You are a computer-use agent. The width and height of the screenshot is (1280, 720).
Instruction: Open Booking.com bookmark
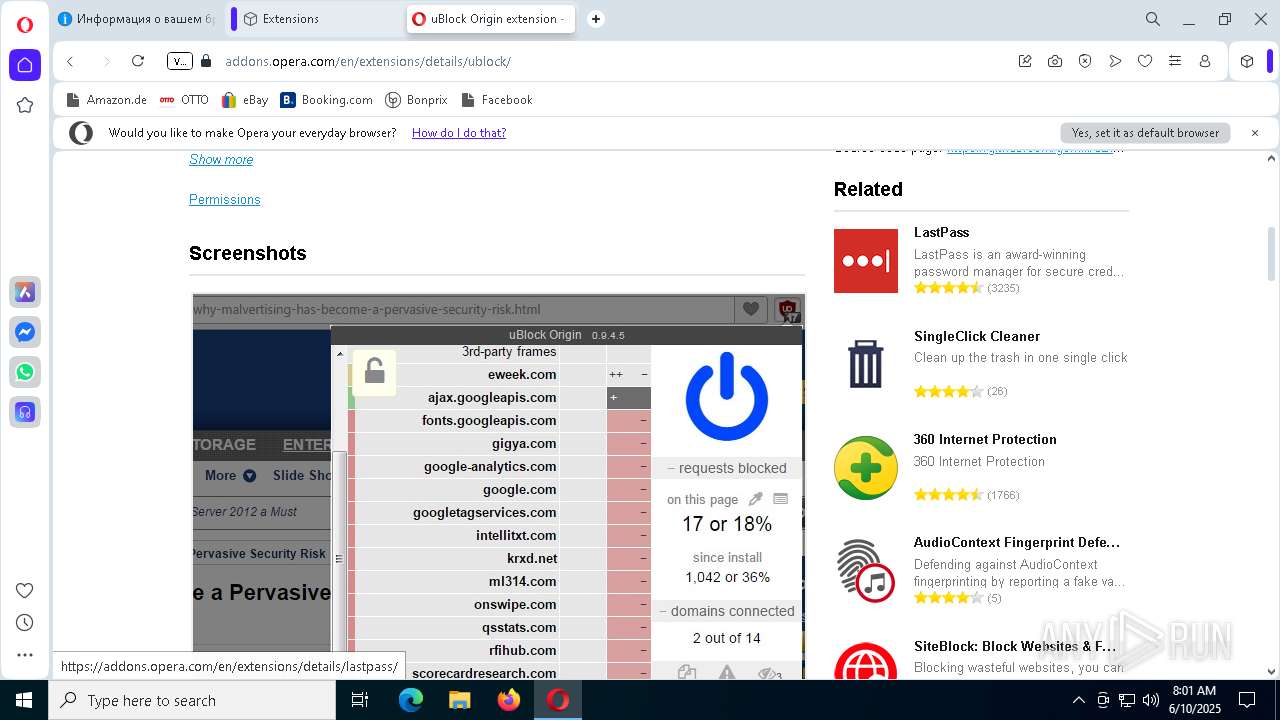coord(326,100)
